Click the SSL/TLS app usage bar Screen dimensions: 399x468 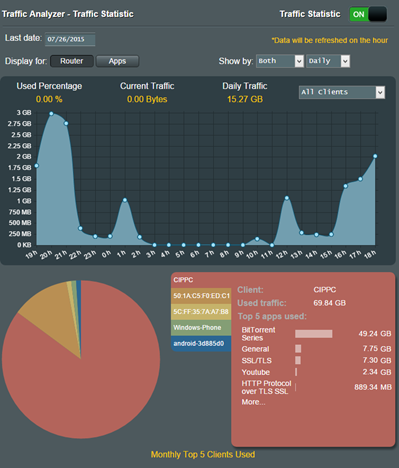point(298,360)
